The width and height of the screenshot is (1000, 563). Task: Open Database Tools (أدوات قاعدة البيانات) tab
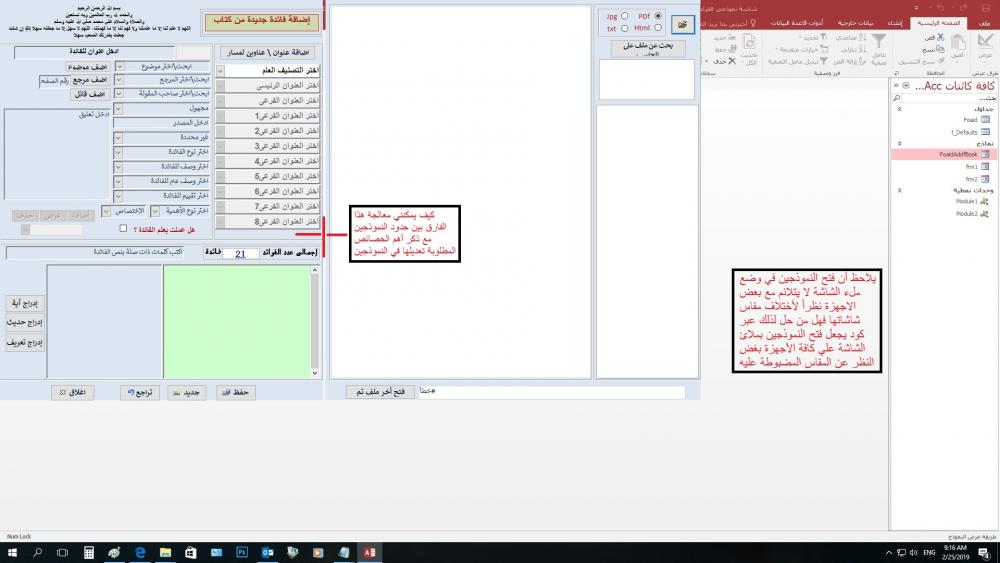797,23
